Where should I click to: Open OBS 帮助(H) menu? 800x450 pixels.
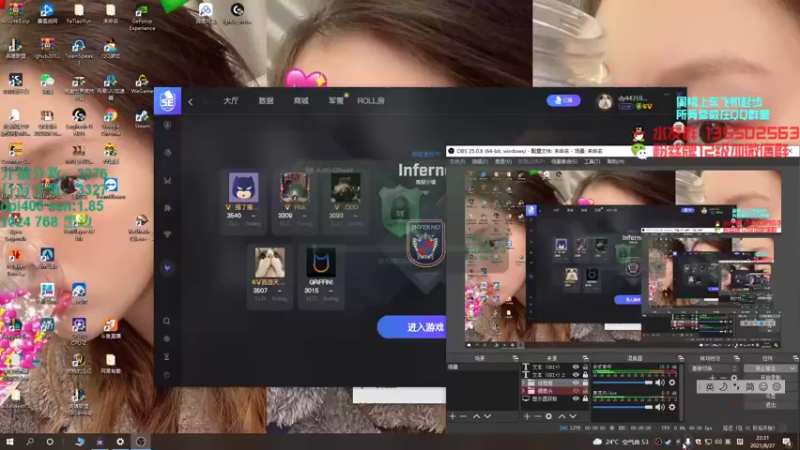[x=615, y=162]
